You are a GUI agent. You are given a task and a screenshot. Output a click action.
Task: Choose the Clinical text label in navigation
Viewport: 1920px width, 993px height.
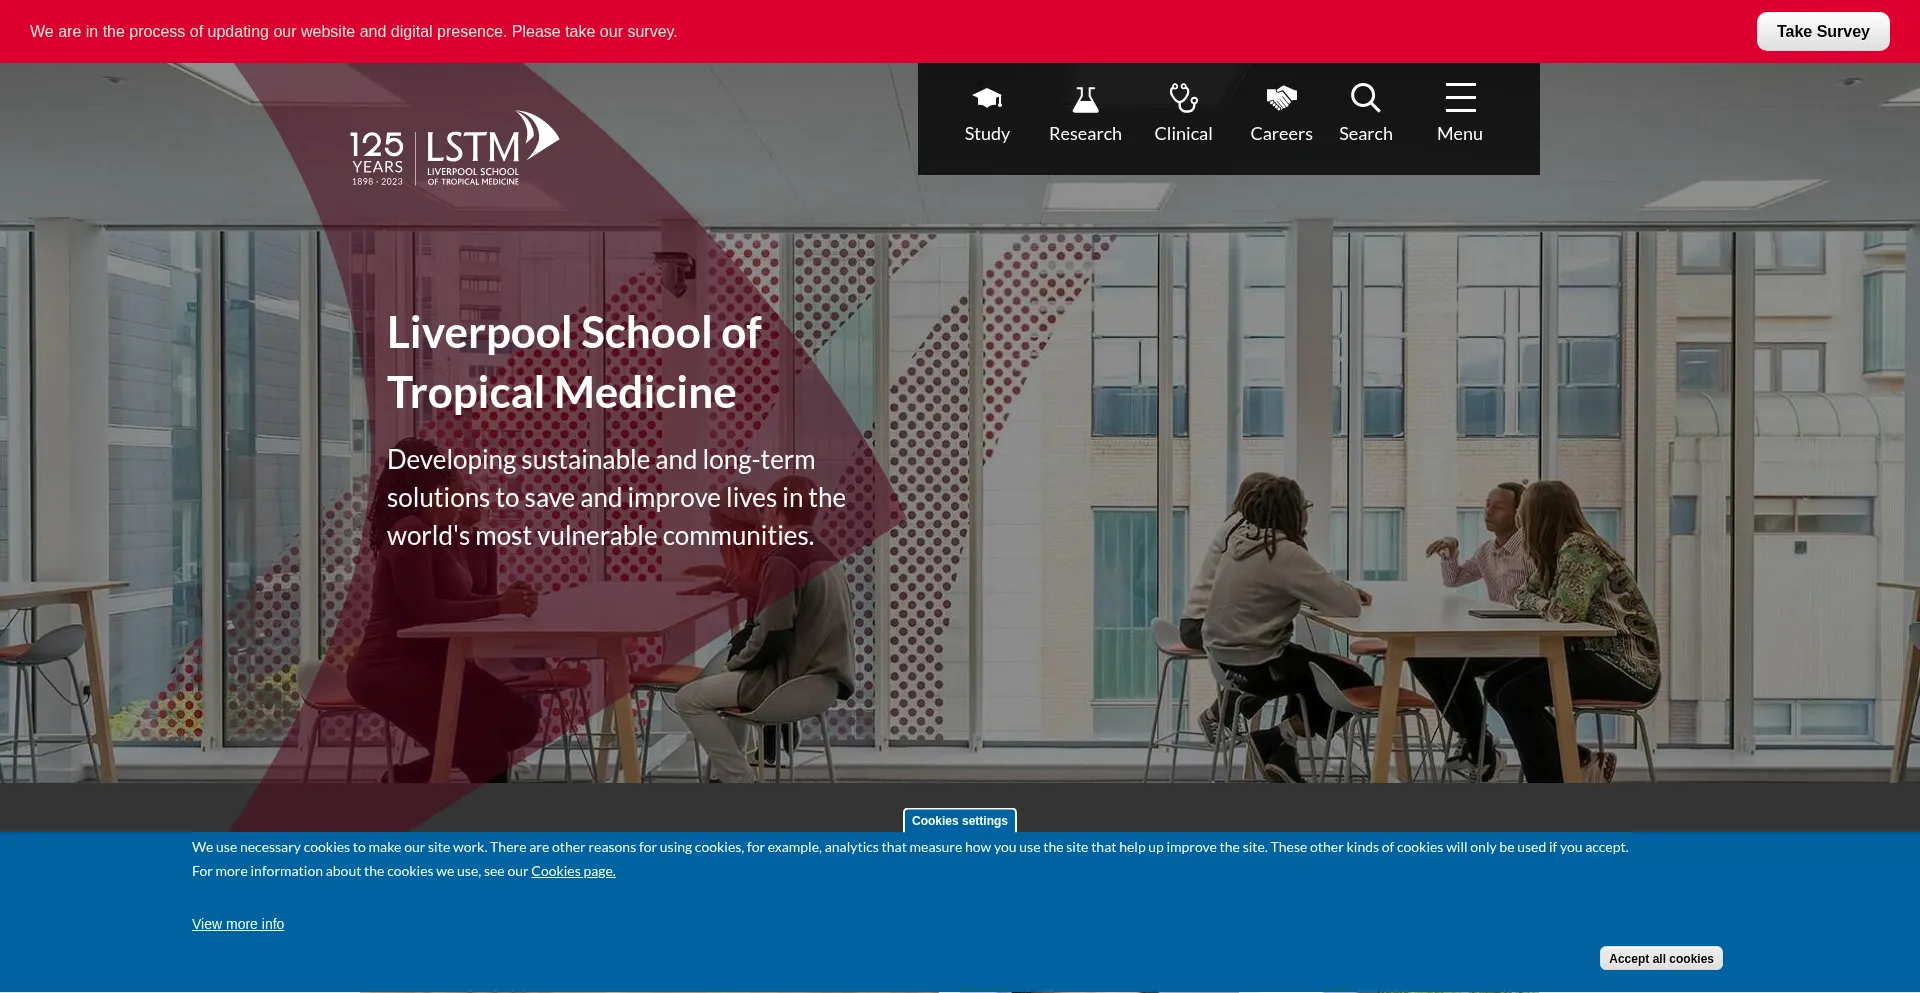[1183, 134]
